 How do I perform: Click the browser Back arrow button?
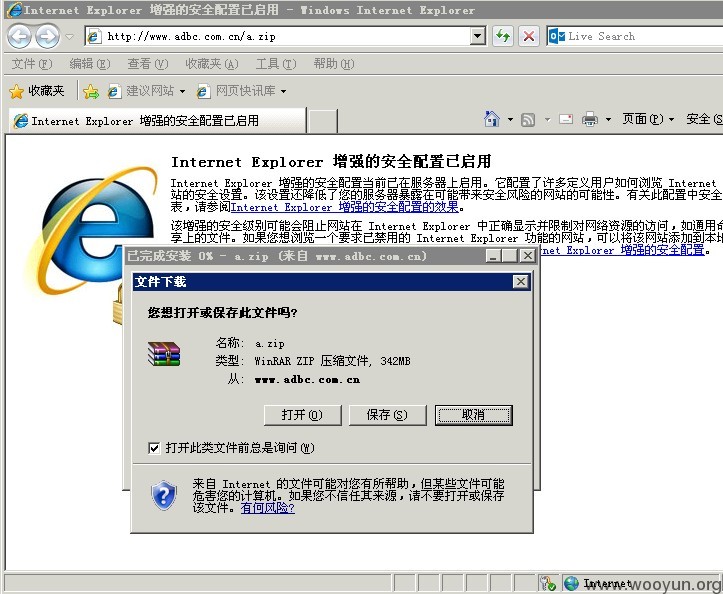click(x=19, y=36)
